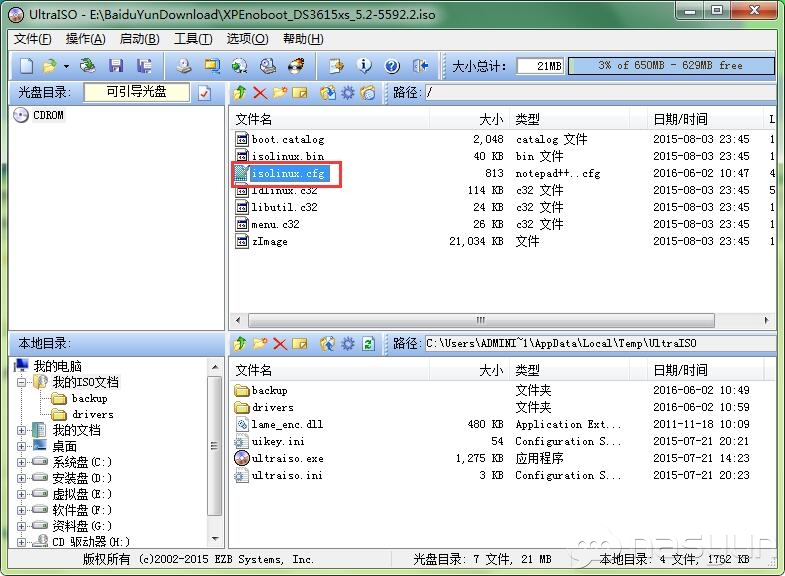
Task: Click the ISO pane scrollbar right arrow
Action: (766, 320)
